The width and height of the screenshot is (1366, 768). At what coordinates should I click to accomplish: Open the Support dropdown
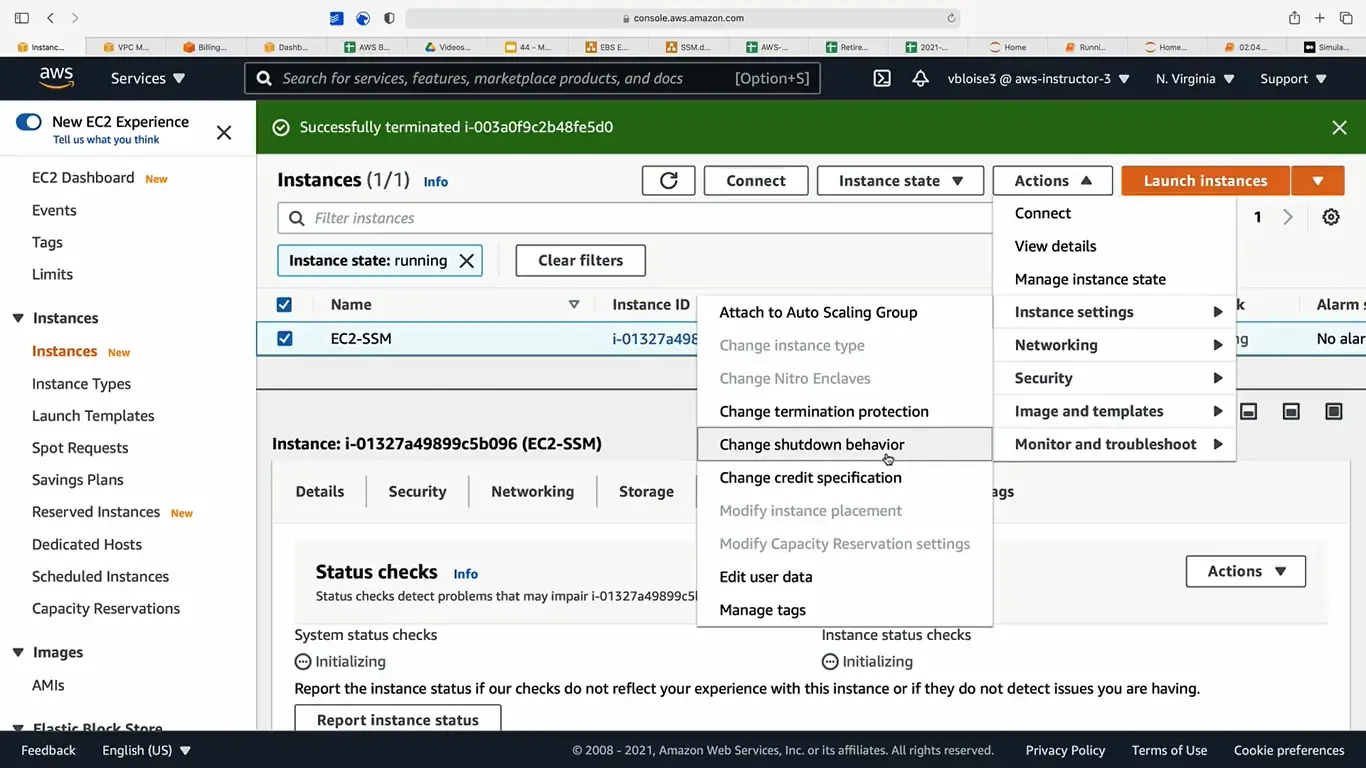tap(1293, 78)
